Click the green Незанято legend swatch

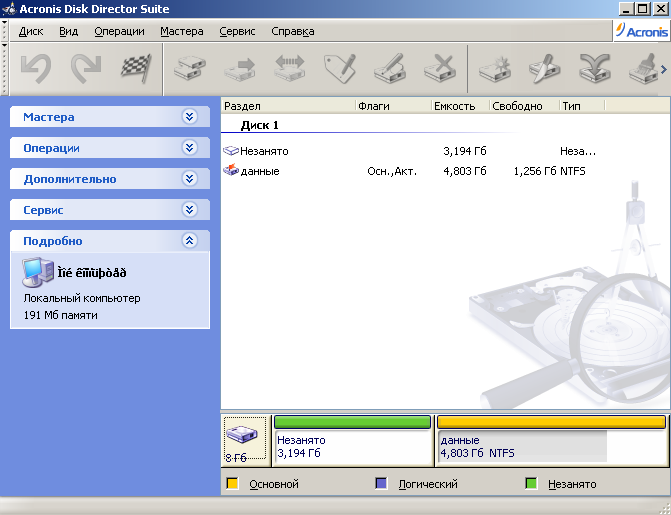531,484
